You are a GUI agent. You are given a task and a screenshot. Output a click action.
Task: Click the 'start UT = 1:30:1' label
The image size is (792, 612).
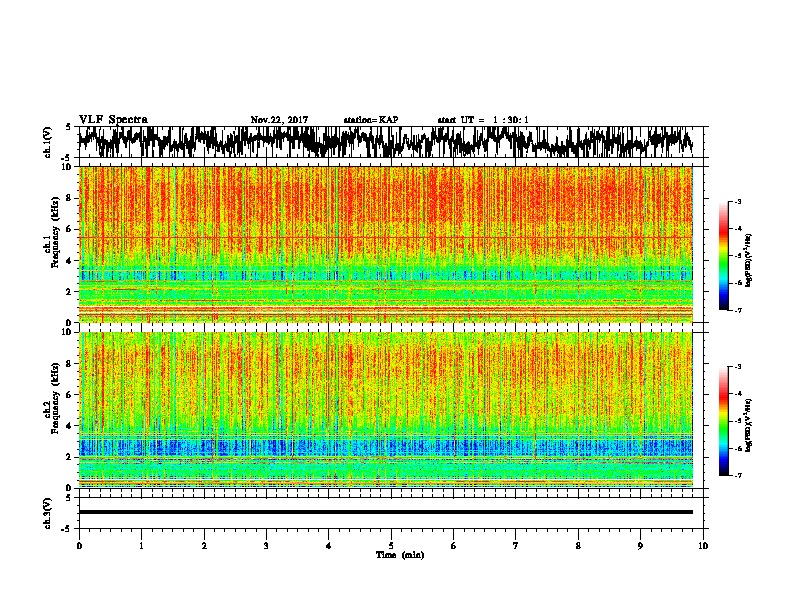click(483, 120)
